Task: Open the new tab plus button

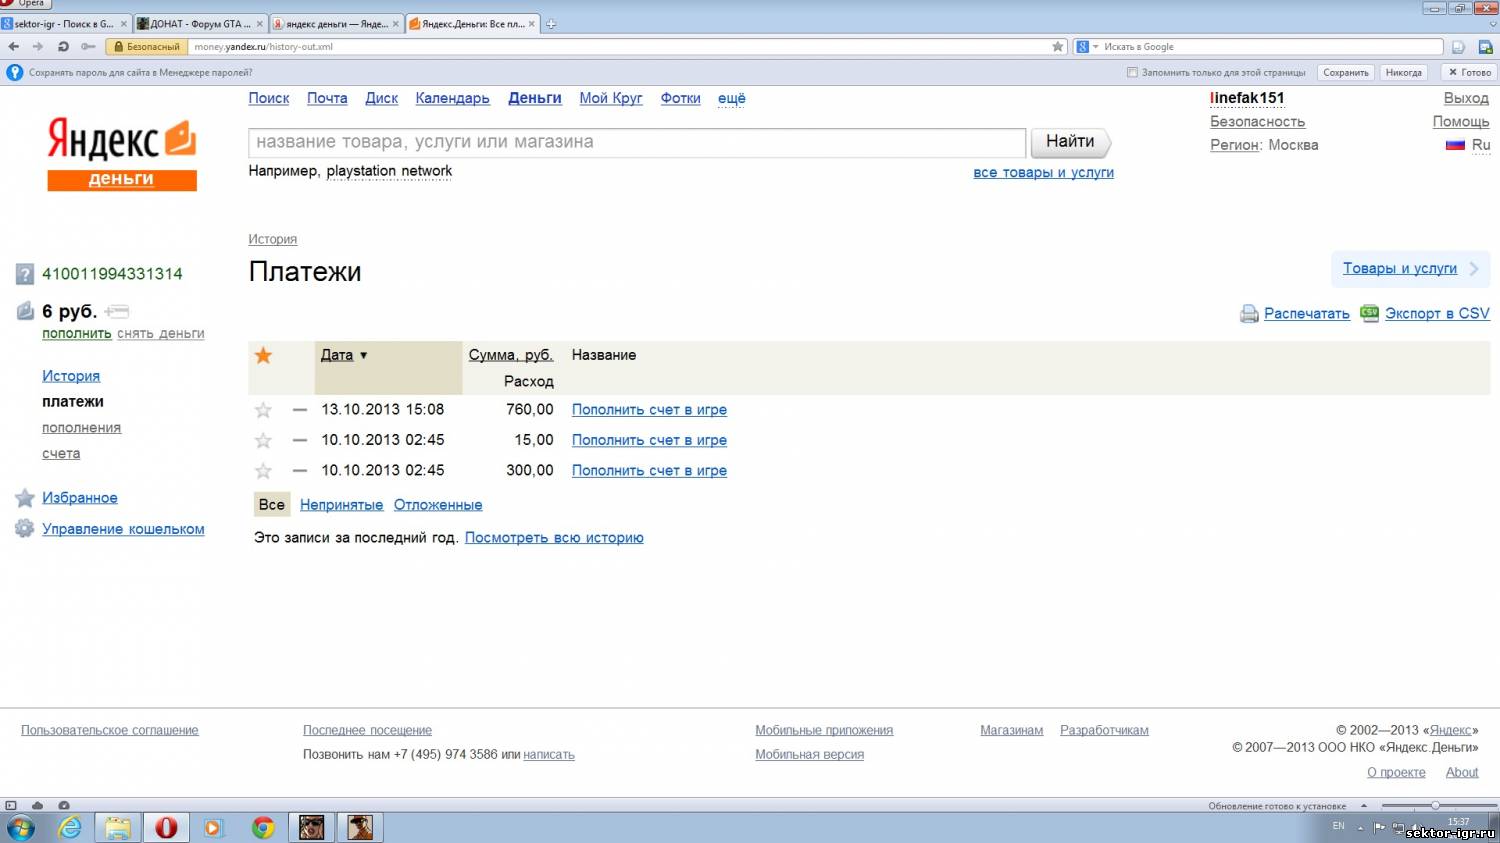Action: pos(550,24)
